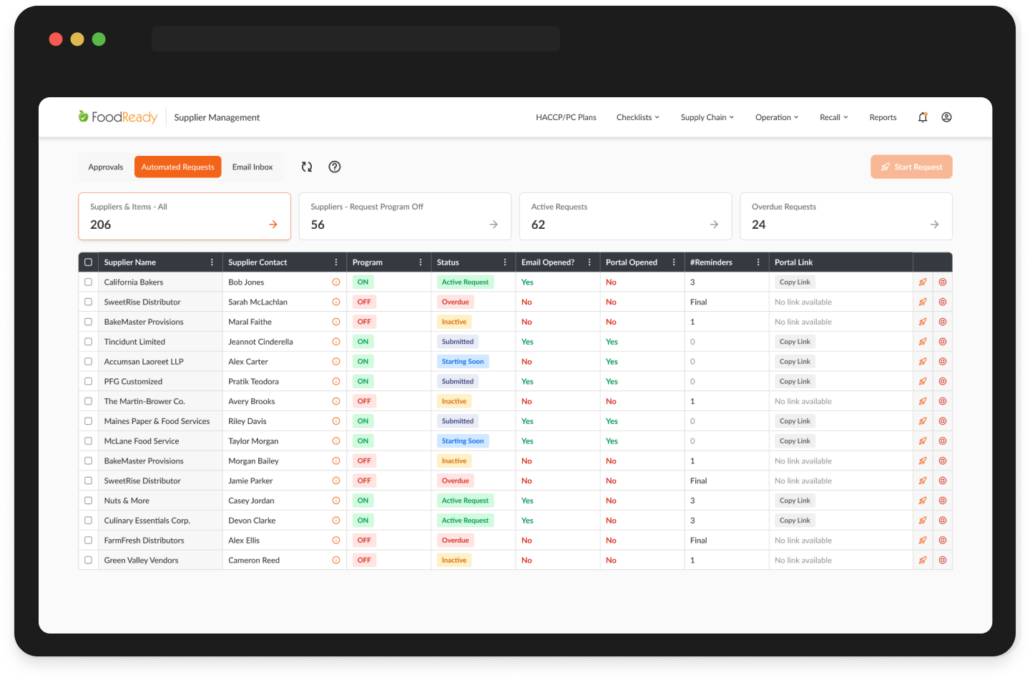Check the Green Valley Vendors row checkbox

(88, 560)
